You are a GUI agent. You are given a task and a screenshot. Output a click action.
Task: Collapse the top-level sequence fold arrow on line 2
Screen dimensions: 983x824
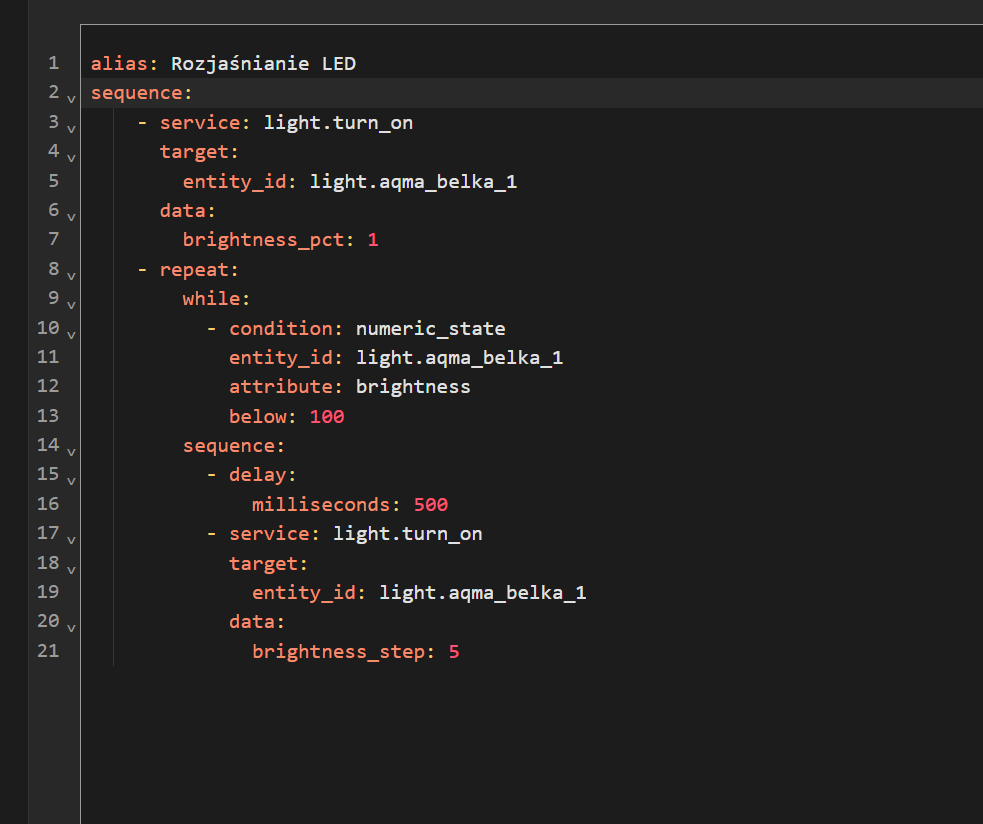[x=71, y=98]
